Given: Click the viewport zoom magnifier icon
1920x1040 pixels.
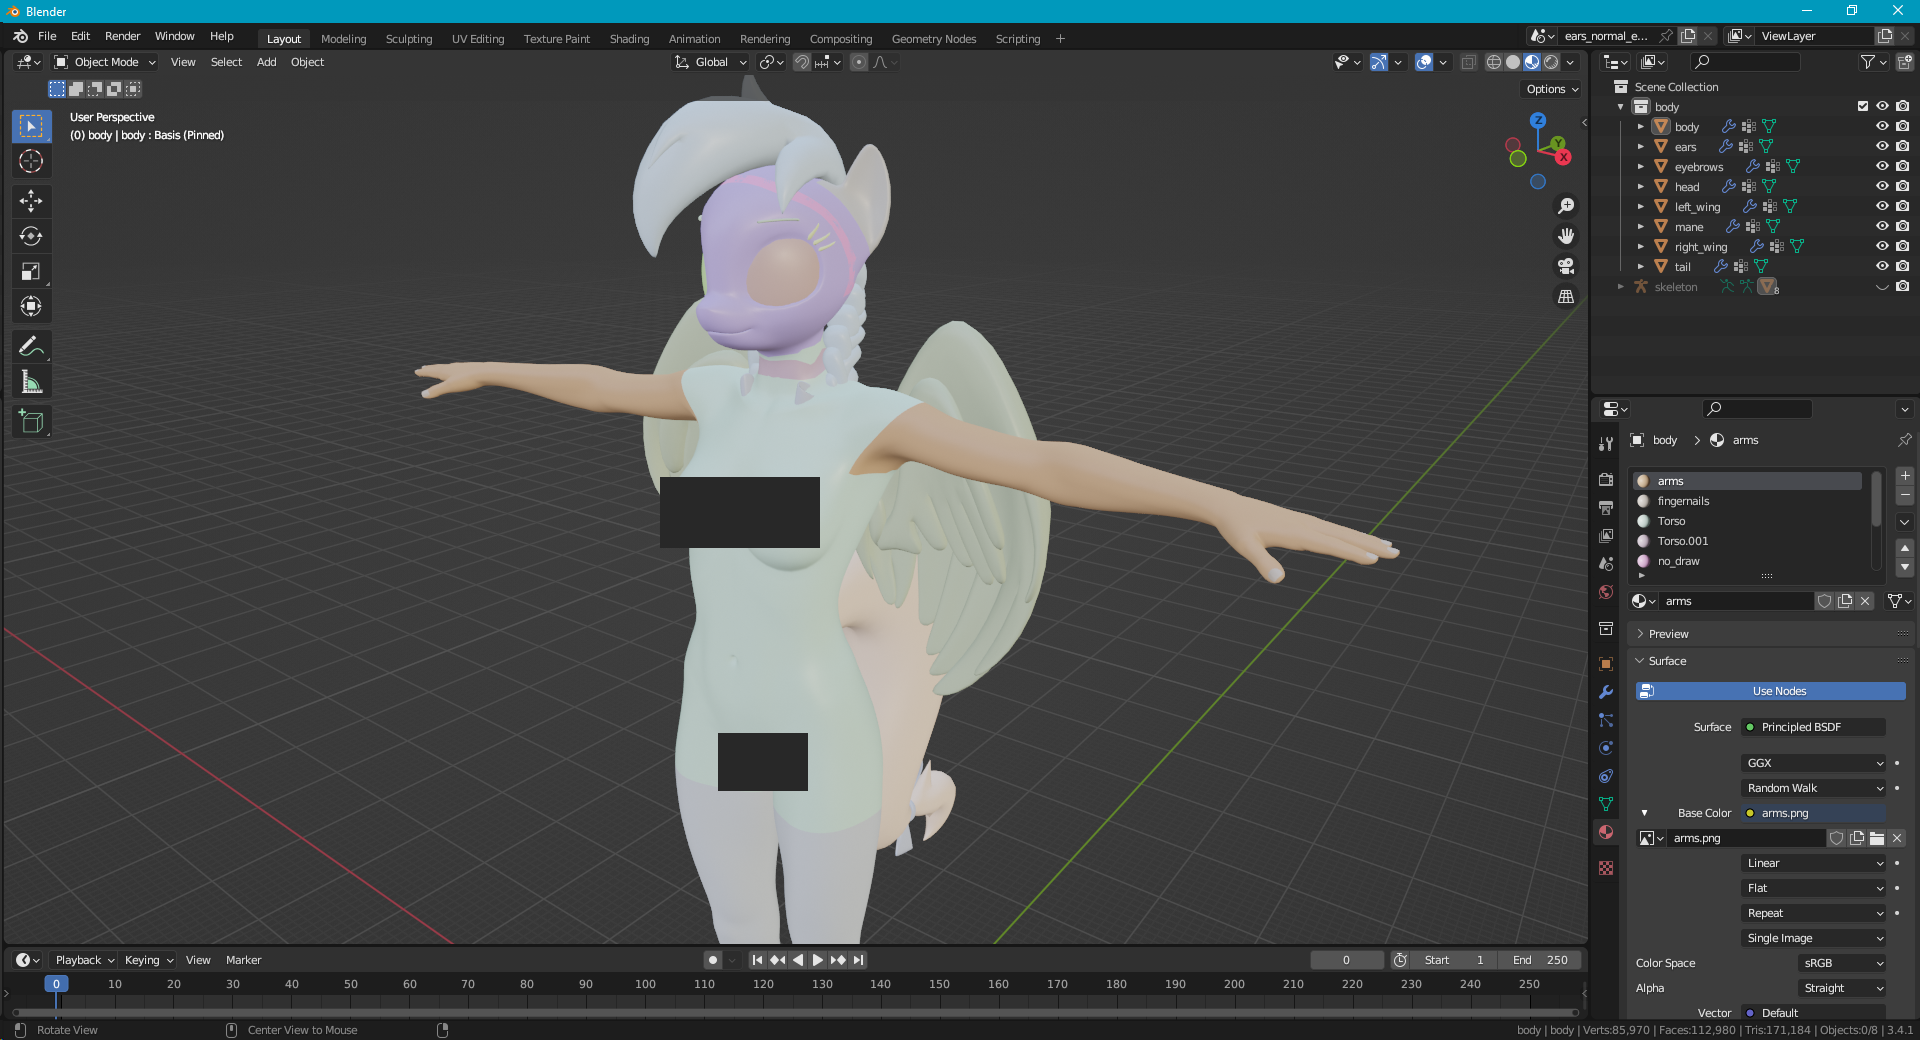Looking at the screenshot, I should tap(1566, 206).
